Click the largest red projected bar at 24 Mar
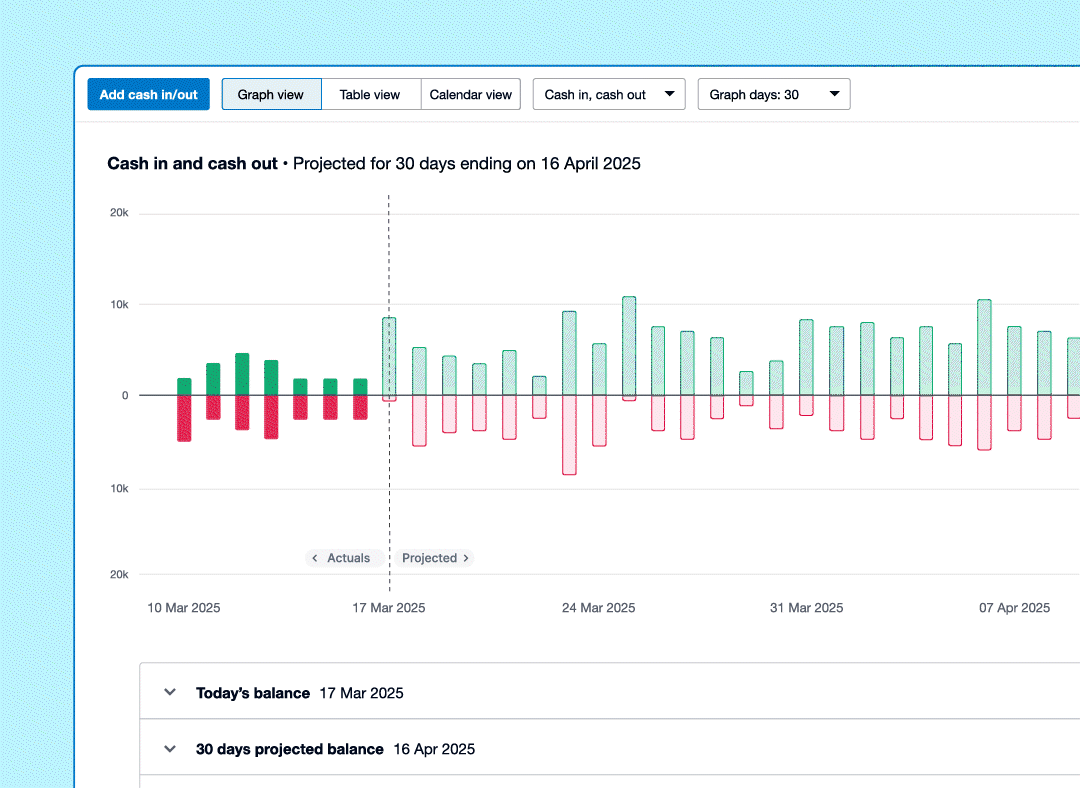The height and width of the screenshot is (788, 1080). pos(569,434)
